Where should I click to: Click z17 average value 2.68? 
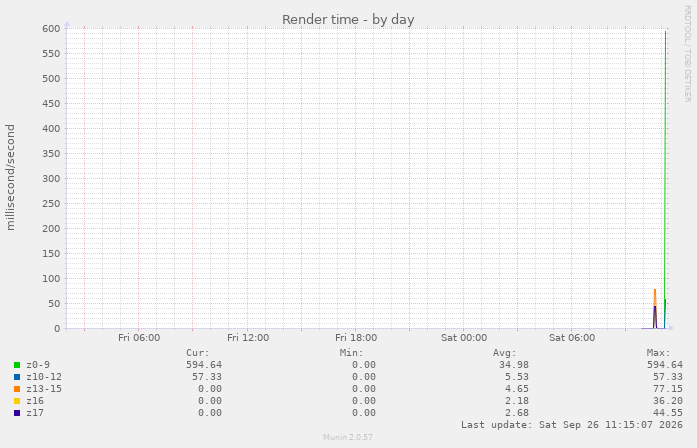click(517, 413)
